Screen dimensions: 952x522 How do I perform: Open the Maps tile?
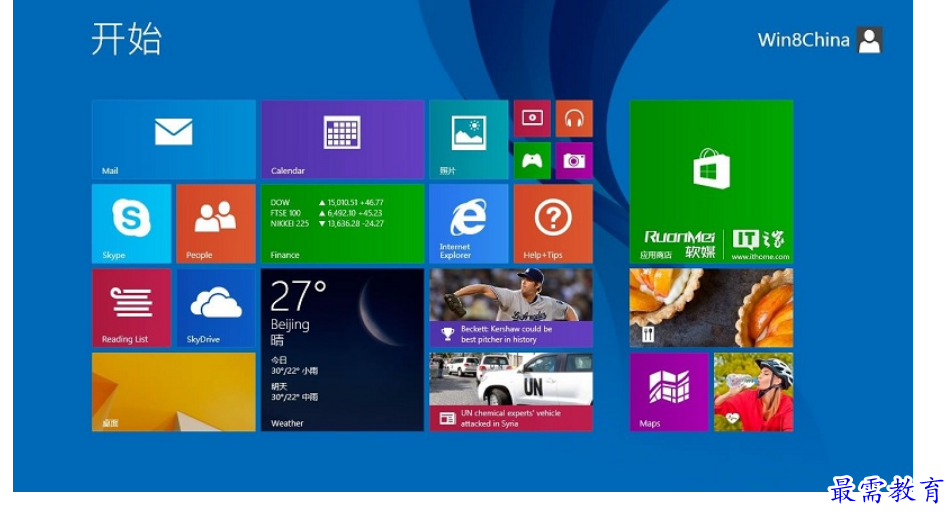pos(669,392)
